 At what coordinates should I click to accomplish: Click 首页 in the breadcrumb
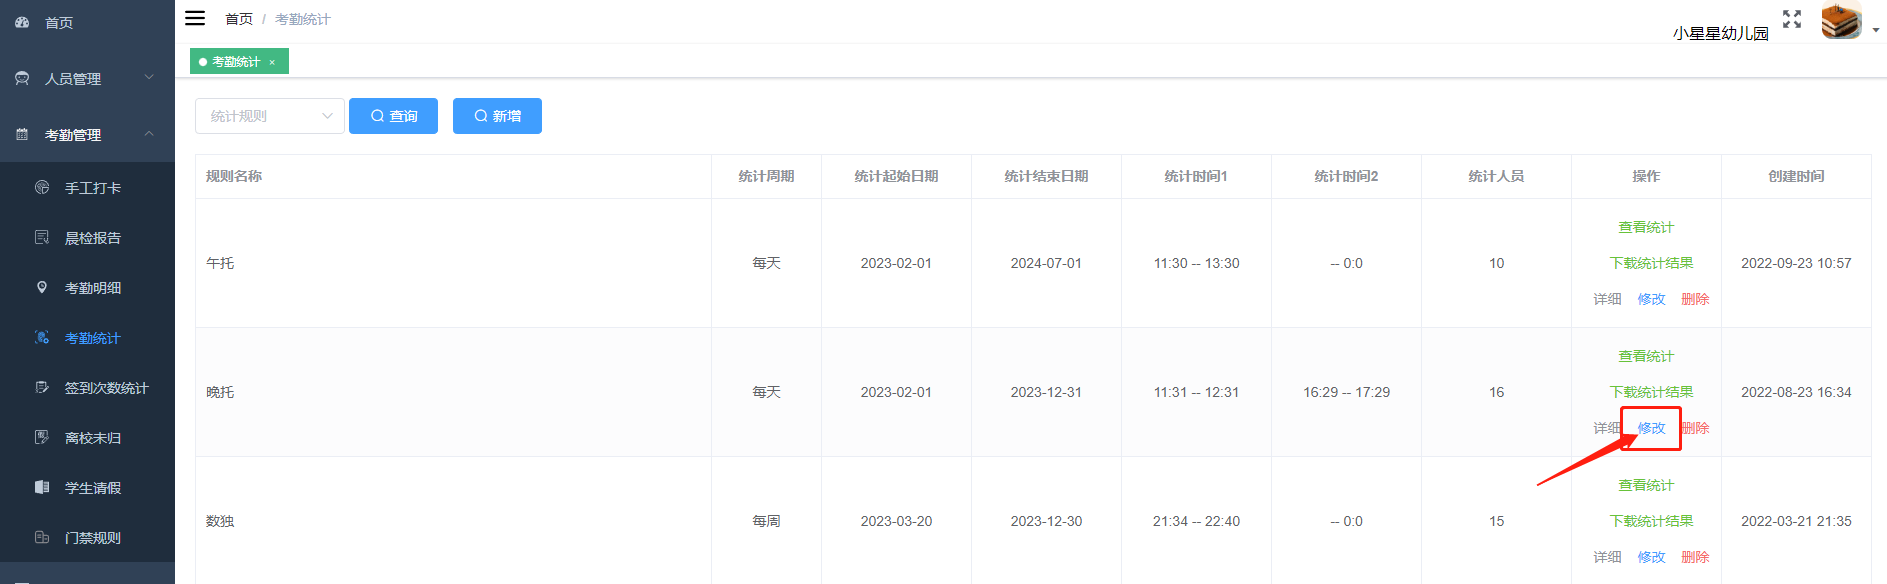pyautogui.click(x=239, y=18)
